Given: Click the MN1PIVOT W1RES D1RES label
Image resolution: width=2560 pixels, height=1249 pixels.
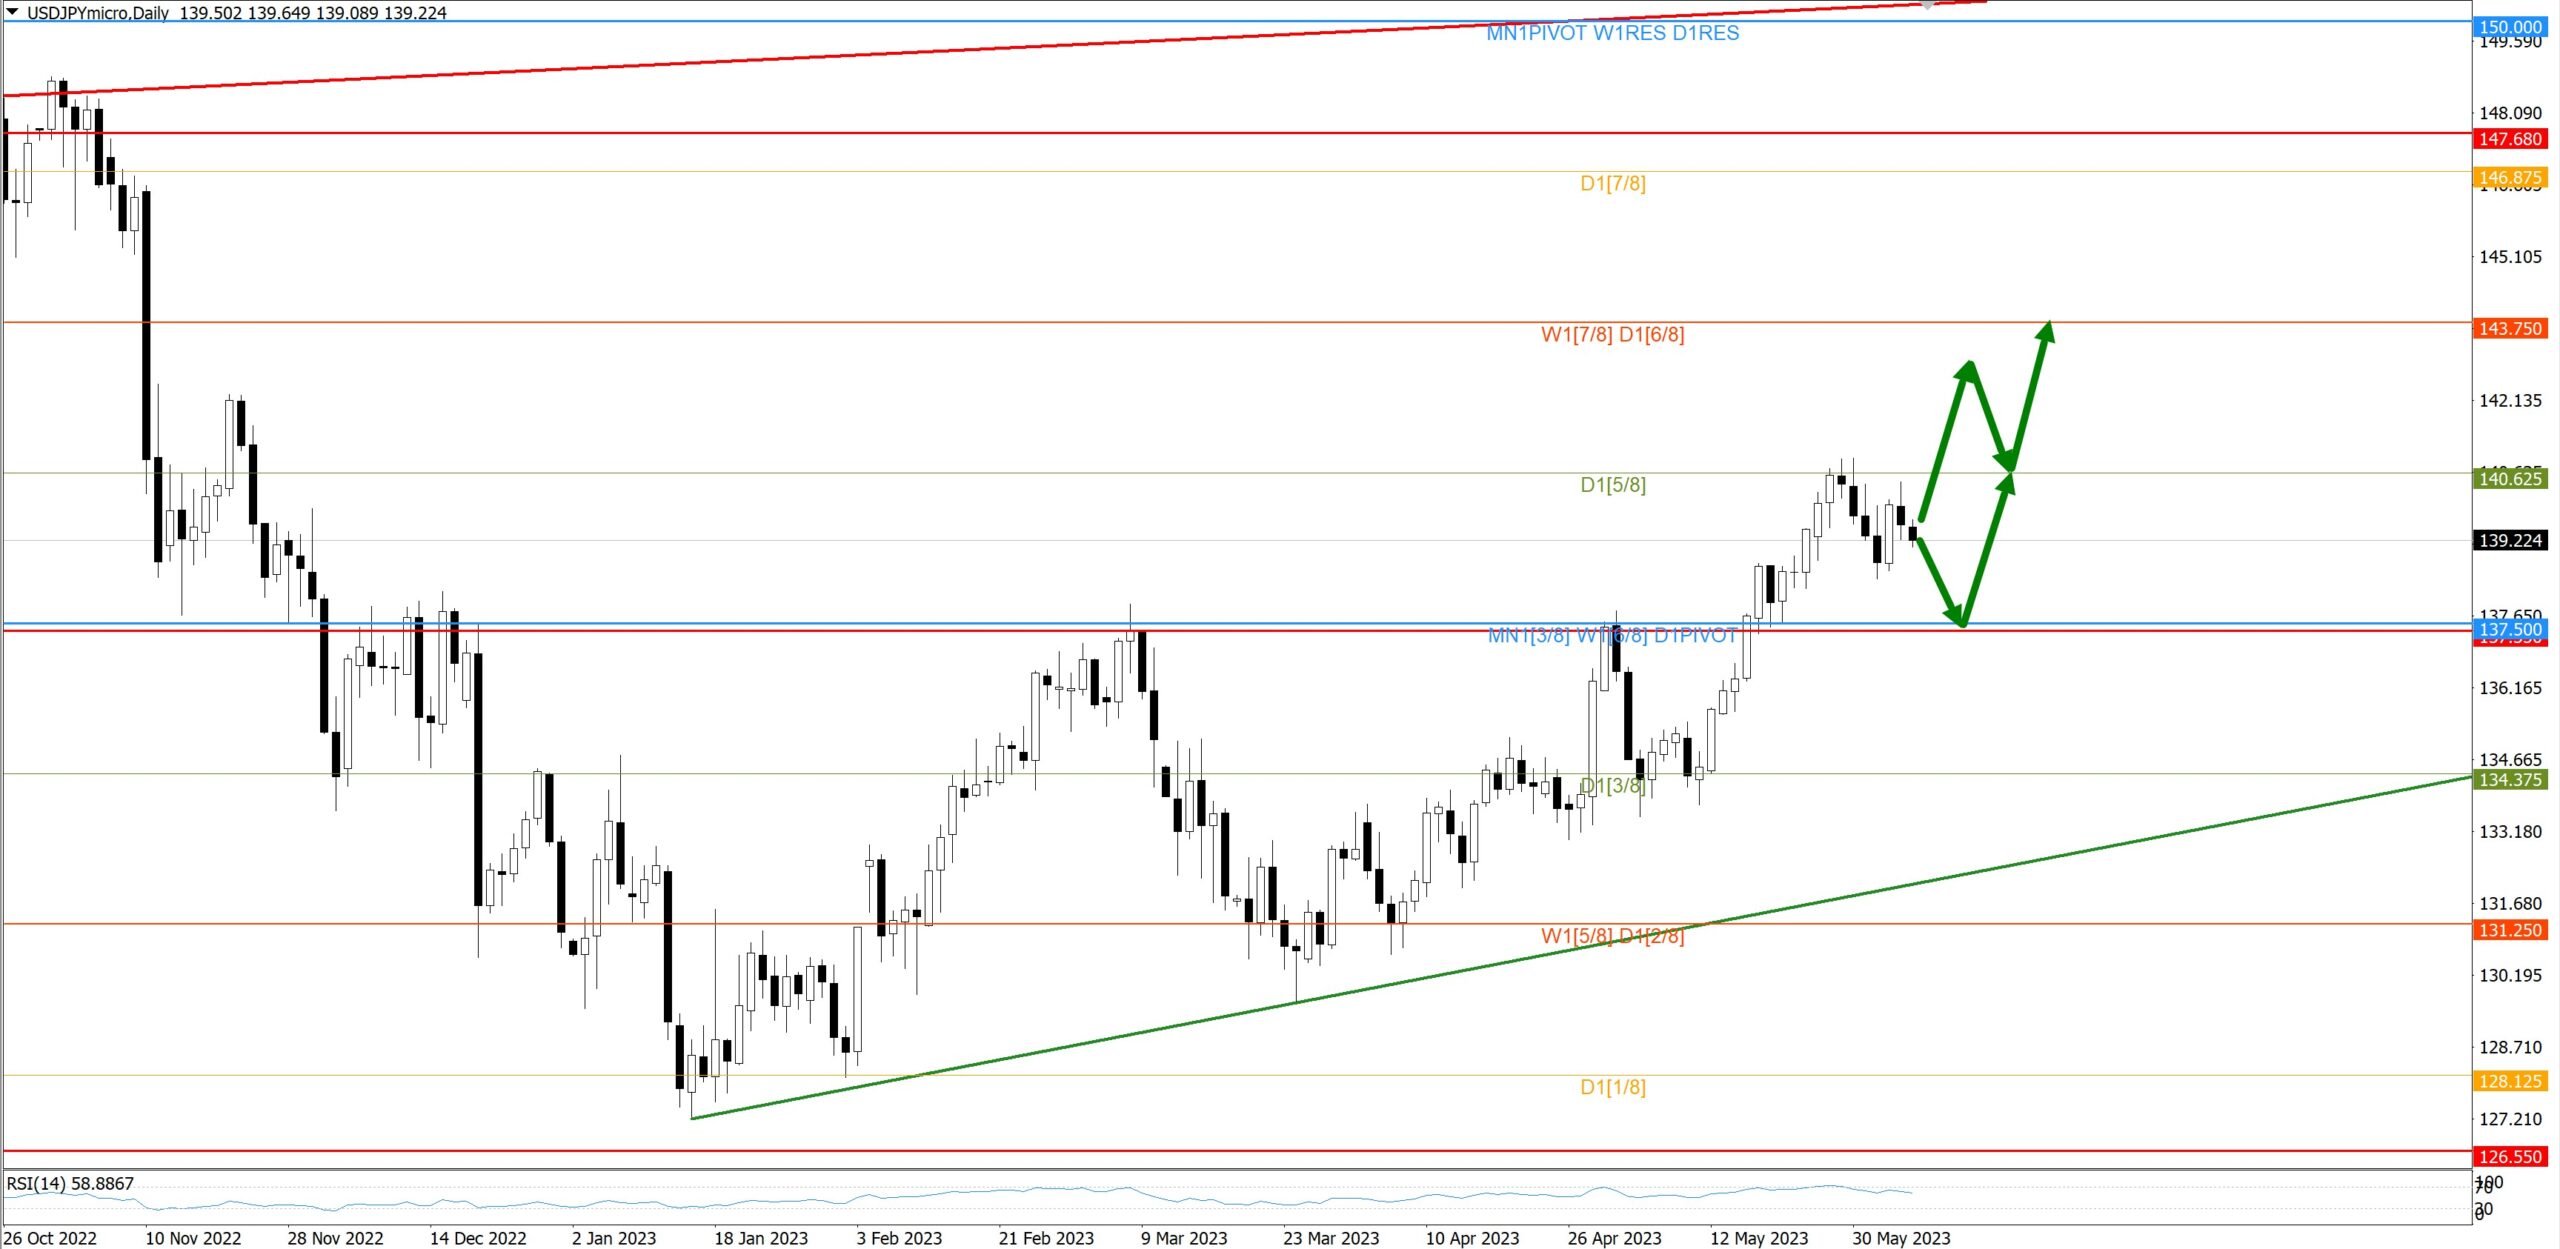Looking at the screenshot, I should 1612,33.
